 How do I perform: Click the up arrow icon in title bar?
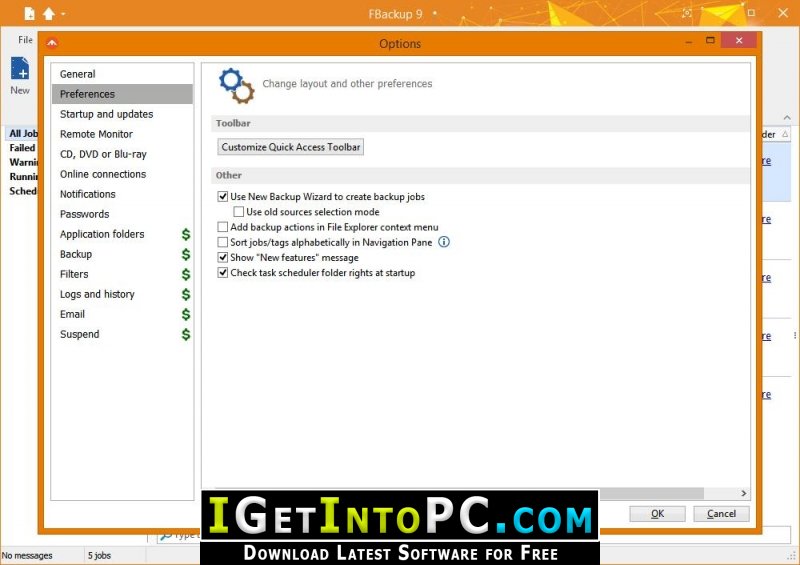tap(49, 14)
